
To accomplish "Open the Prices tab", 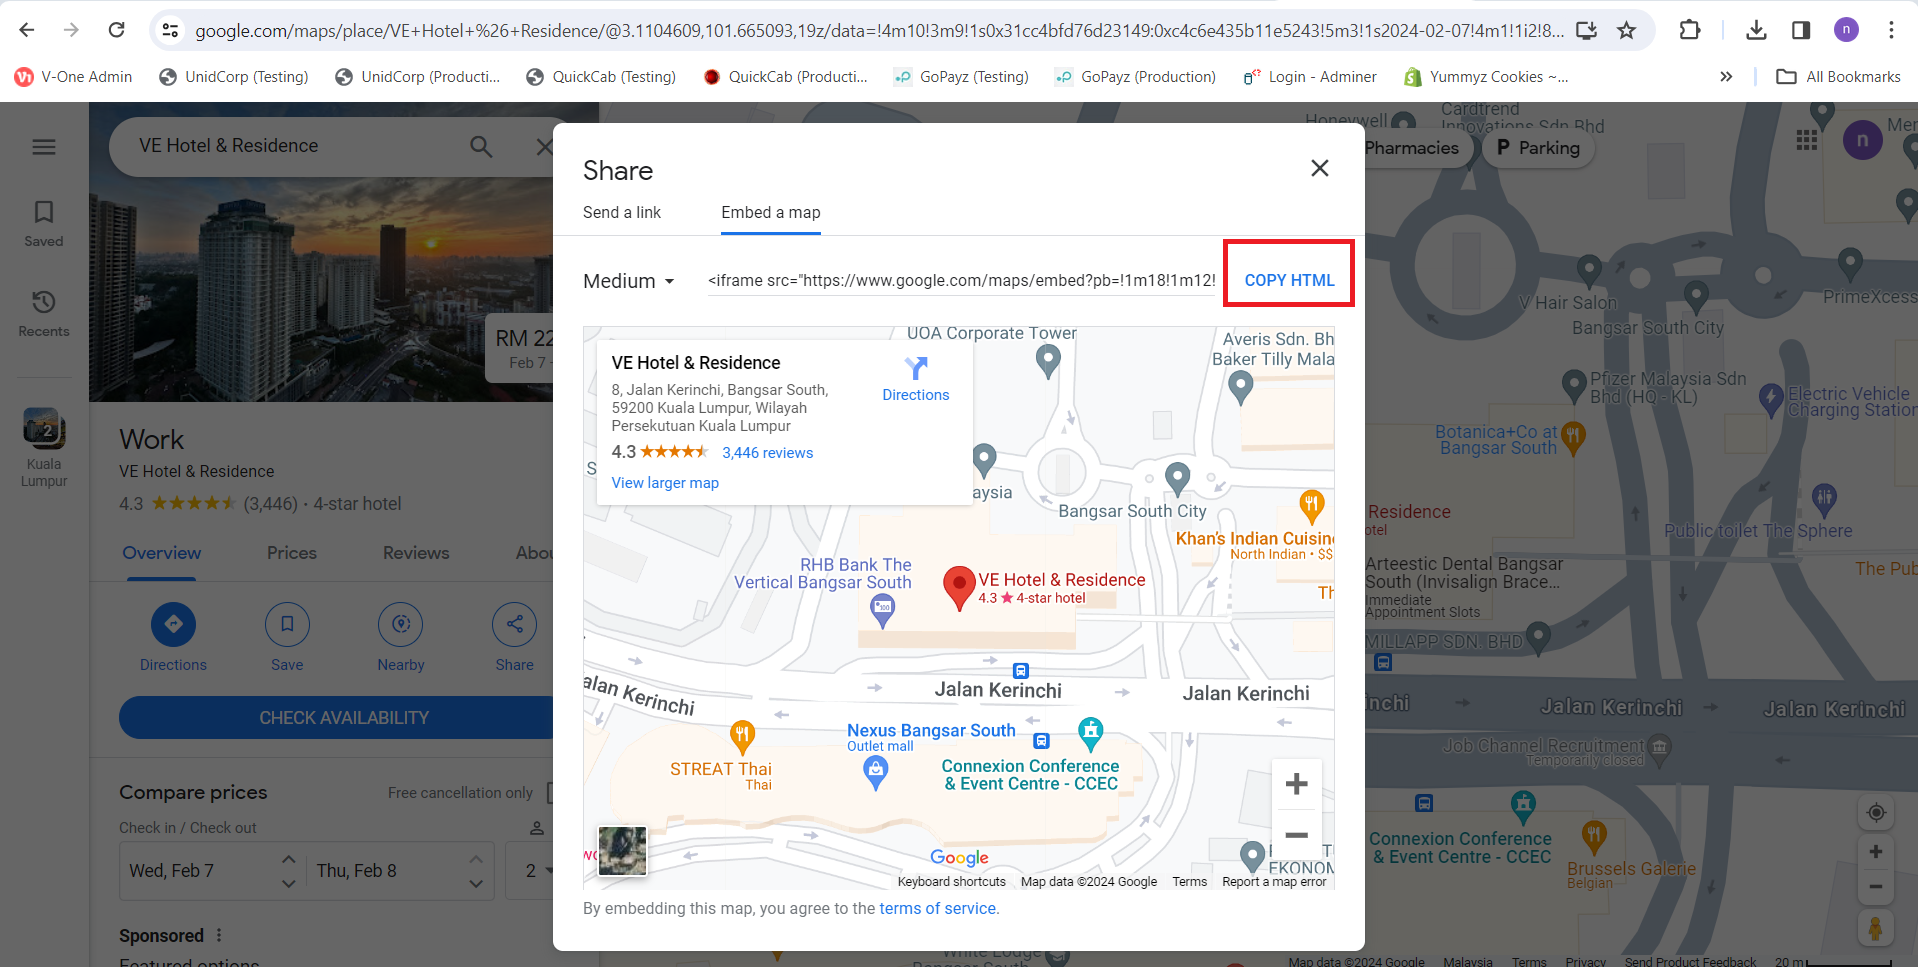I will [292, 553].
